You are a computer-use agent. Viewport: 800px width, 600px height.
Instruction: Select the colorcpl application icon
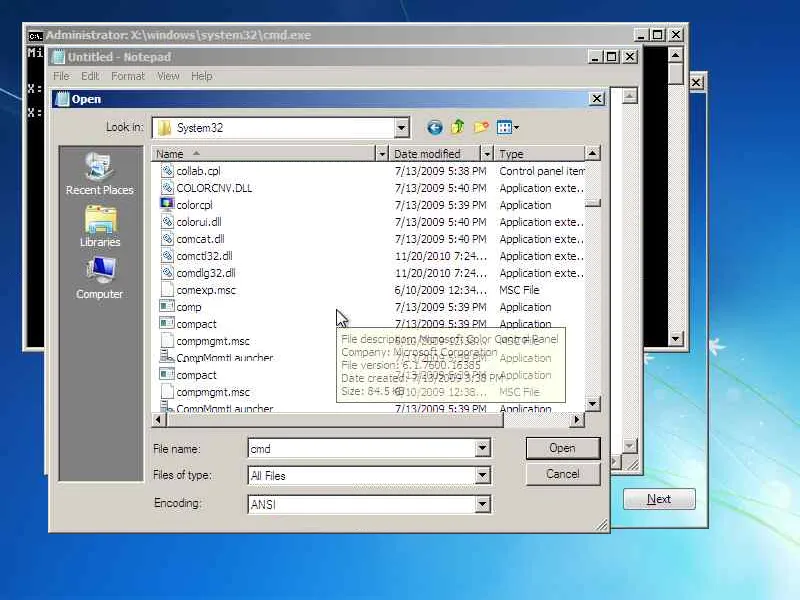(x=167, y=205)
